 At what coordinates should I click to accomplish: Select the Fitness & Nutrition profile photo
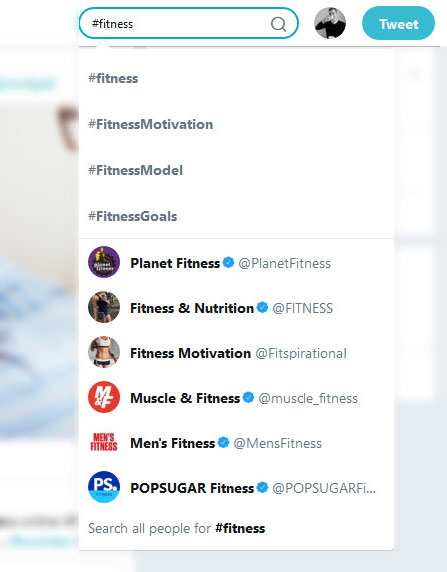(104, 307)
